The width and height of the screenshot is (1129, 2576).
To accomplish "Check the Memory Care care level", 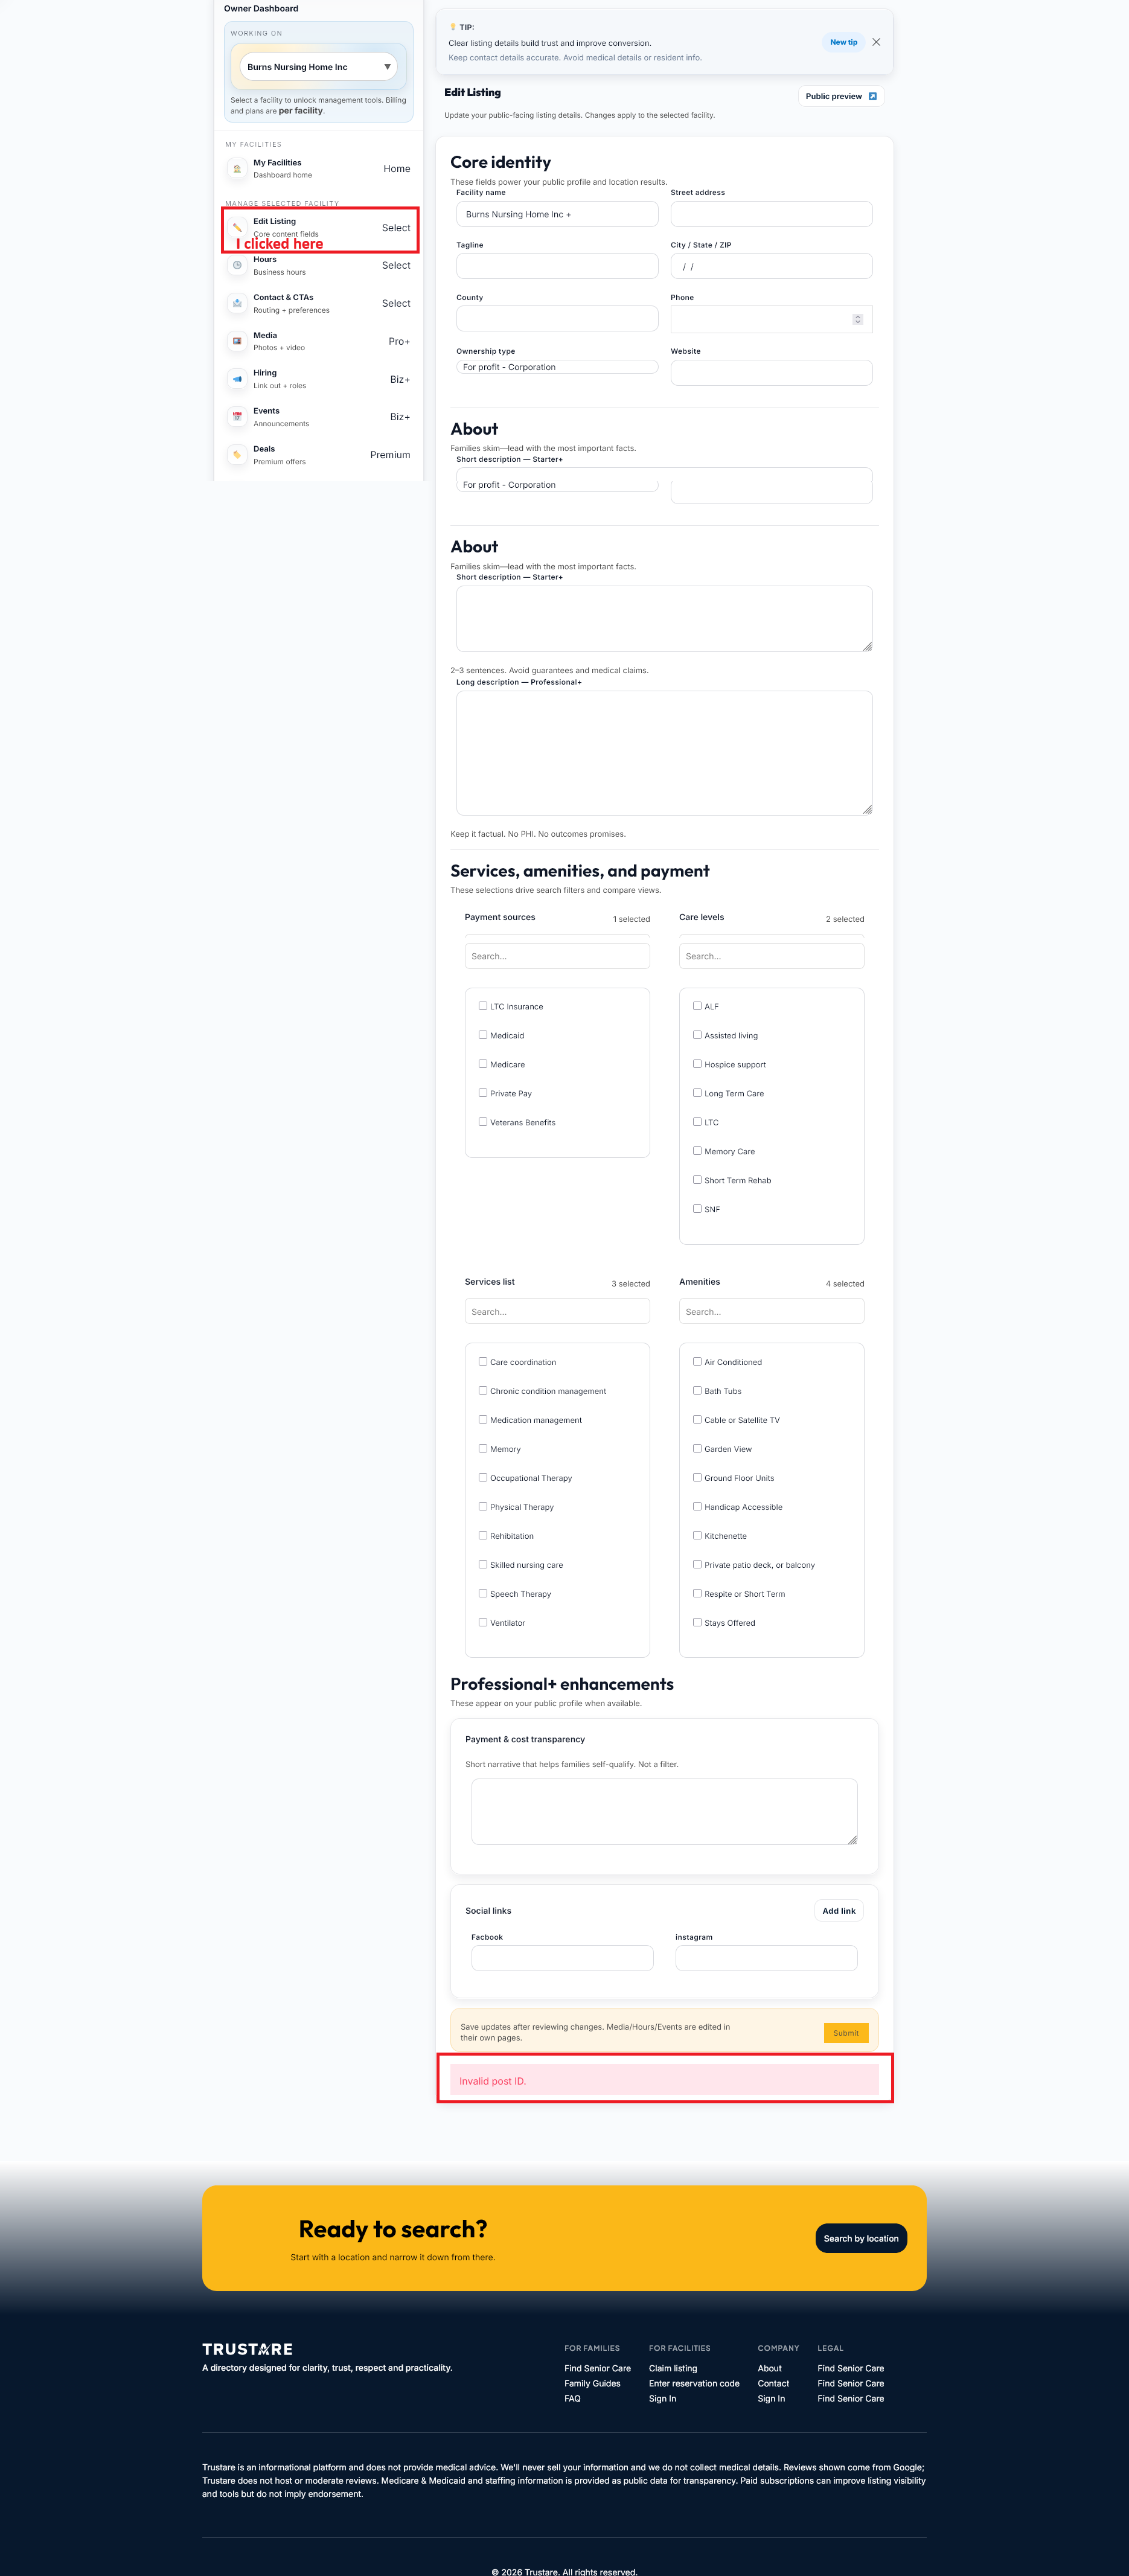I will point(697,1151).
